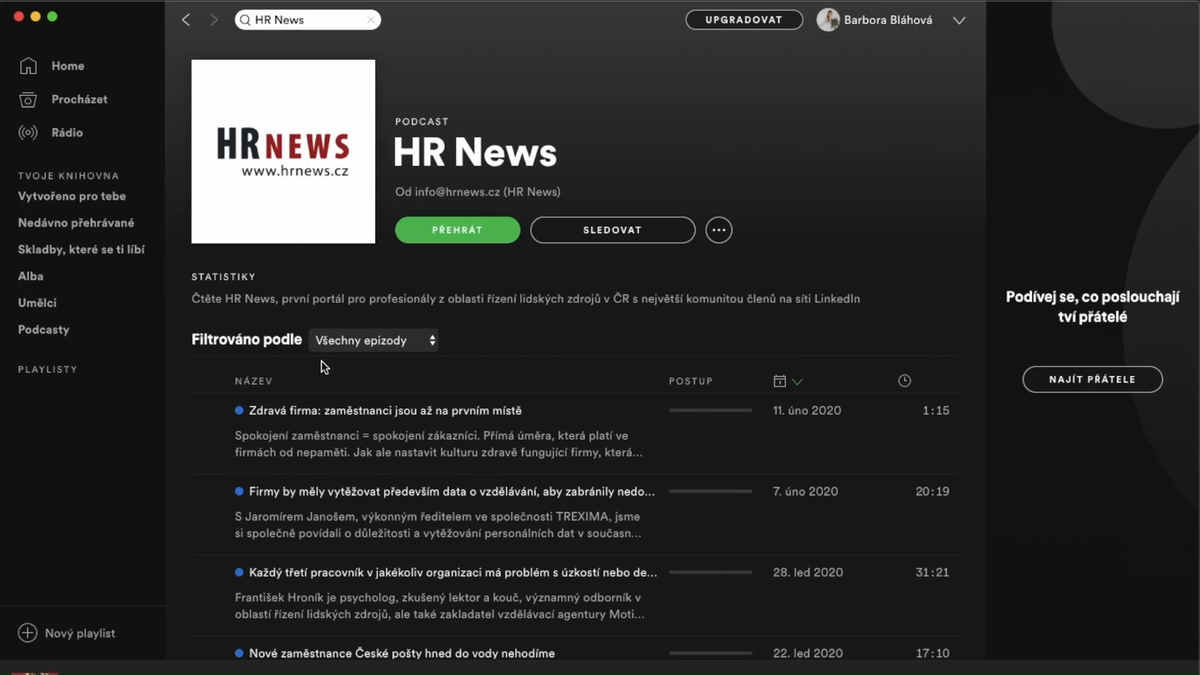Sort by the clock duration column icon
The width and height of the screenshot is (1200, 675).
(905, 381)
